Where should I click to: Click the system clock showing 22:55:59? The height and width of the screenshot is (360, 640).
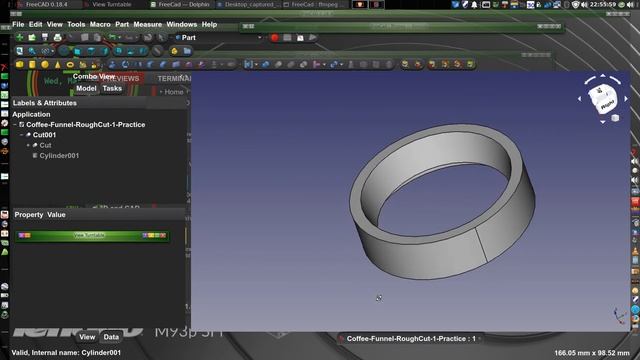tap(603, 4)
